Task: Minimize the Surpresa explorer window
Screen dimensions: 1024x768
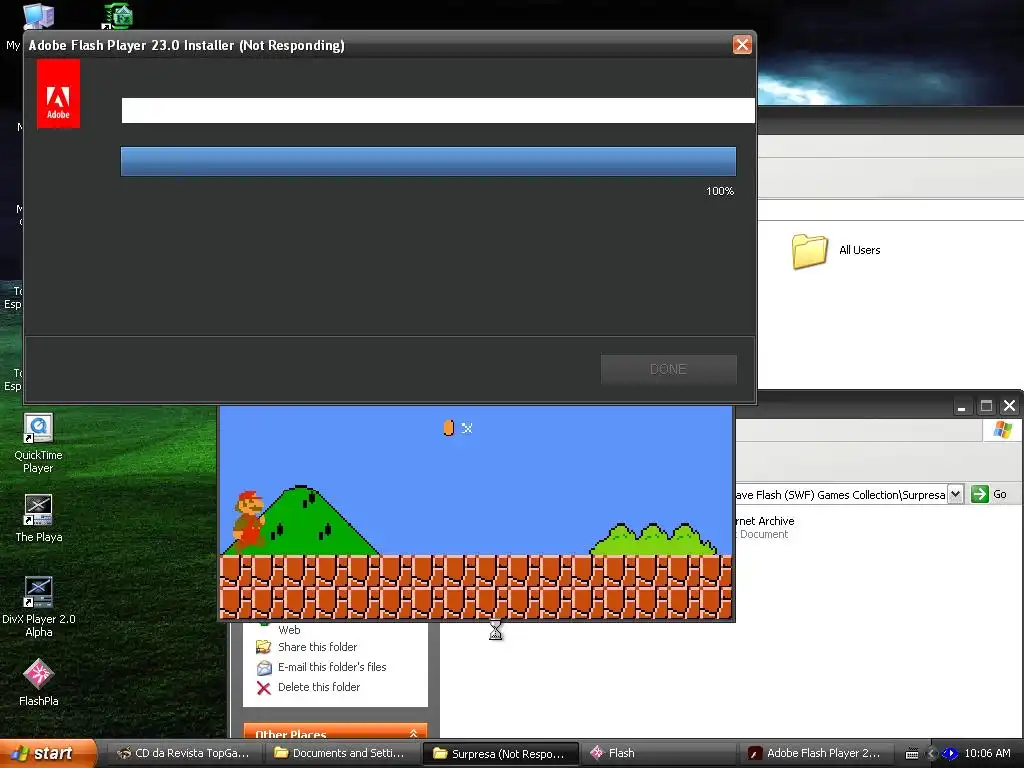Action: point(961,406)
